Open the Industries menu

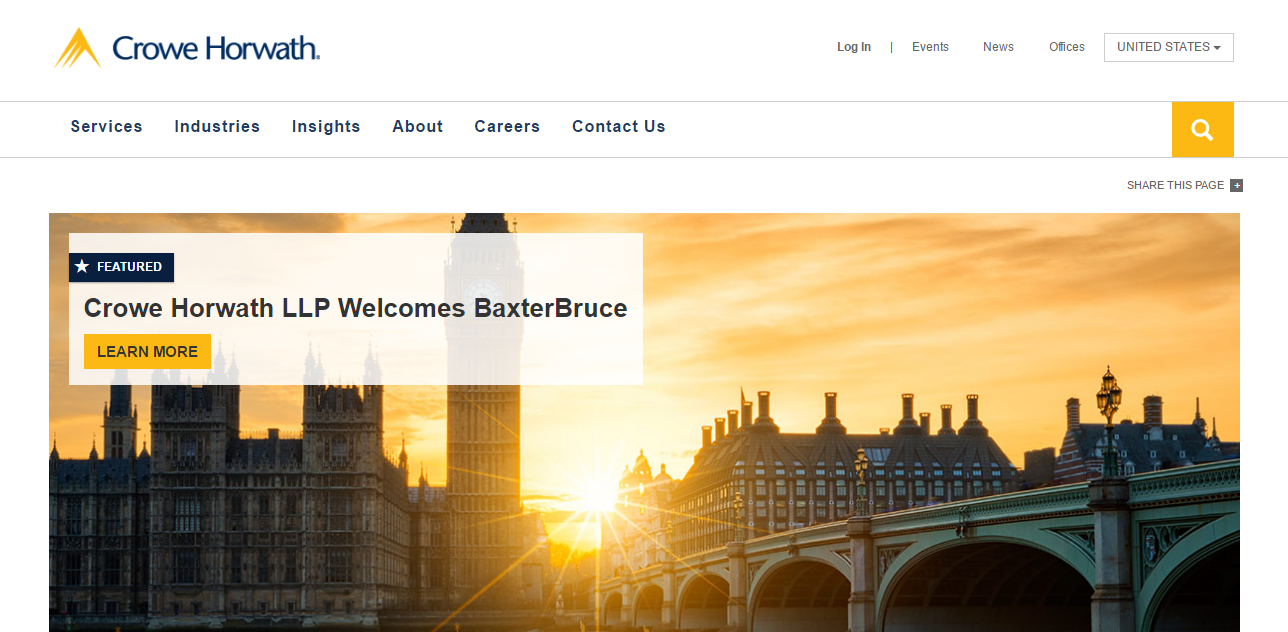point(217,127)
